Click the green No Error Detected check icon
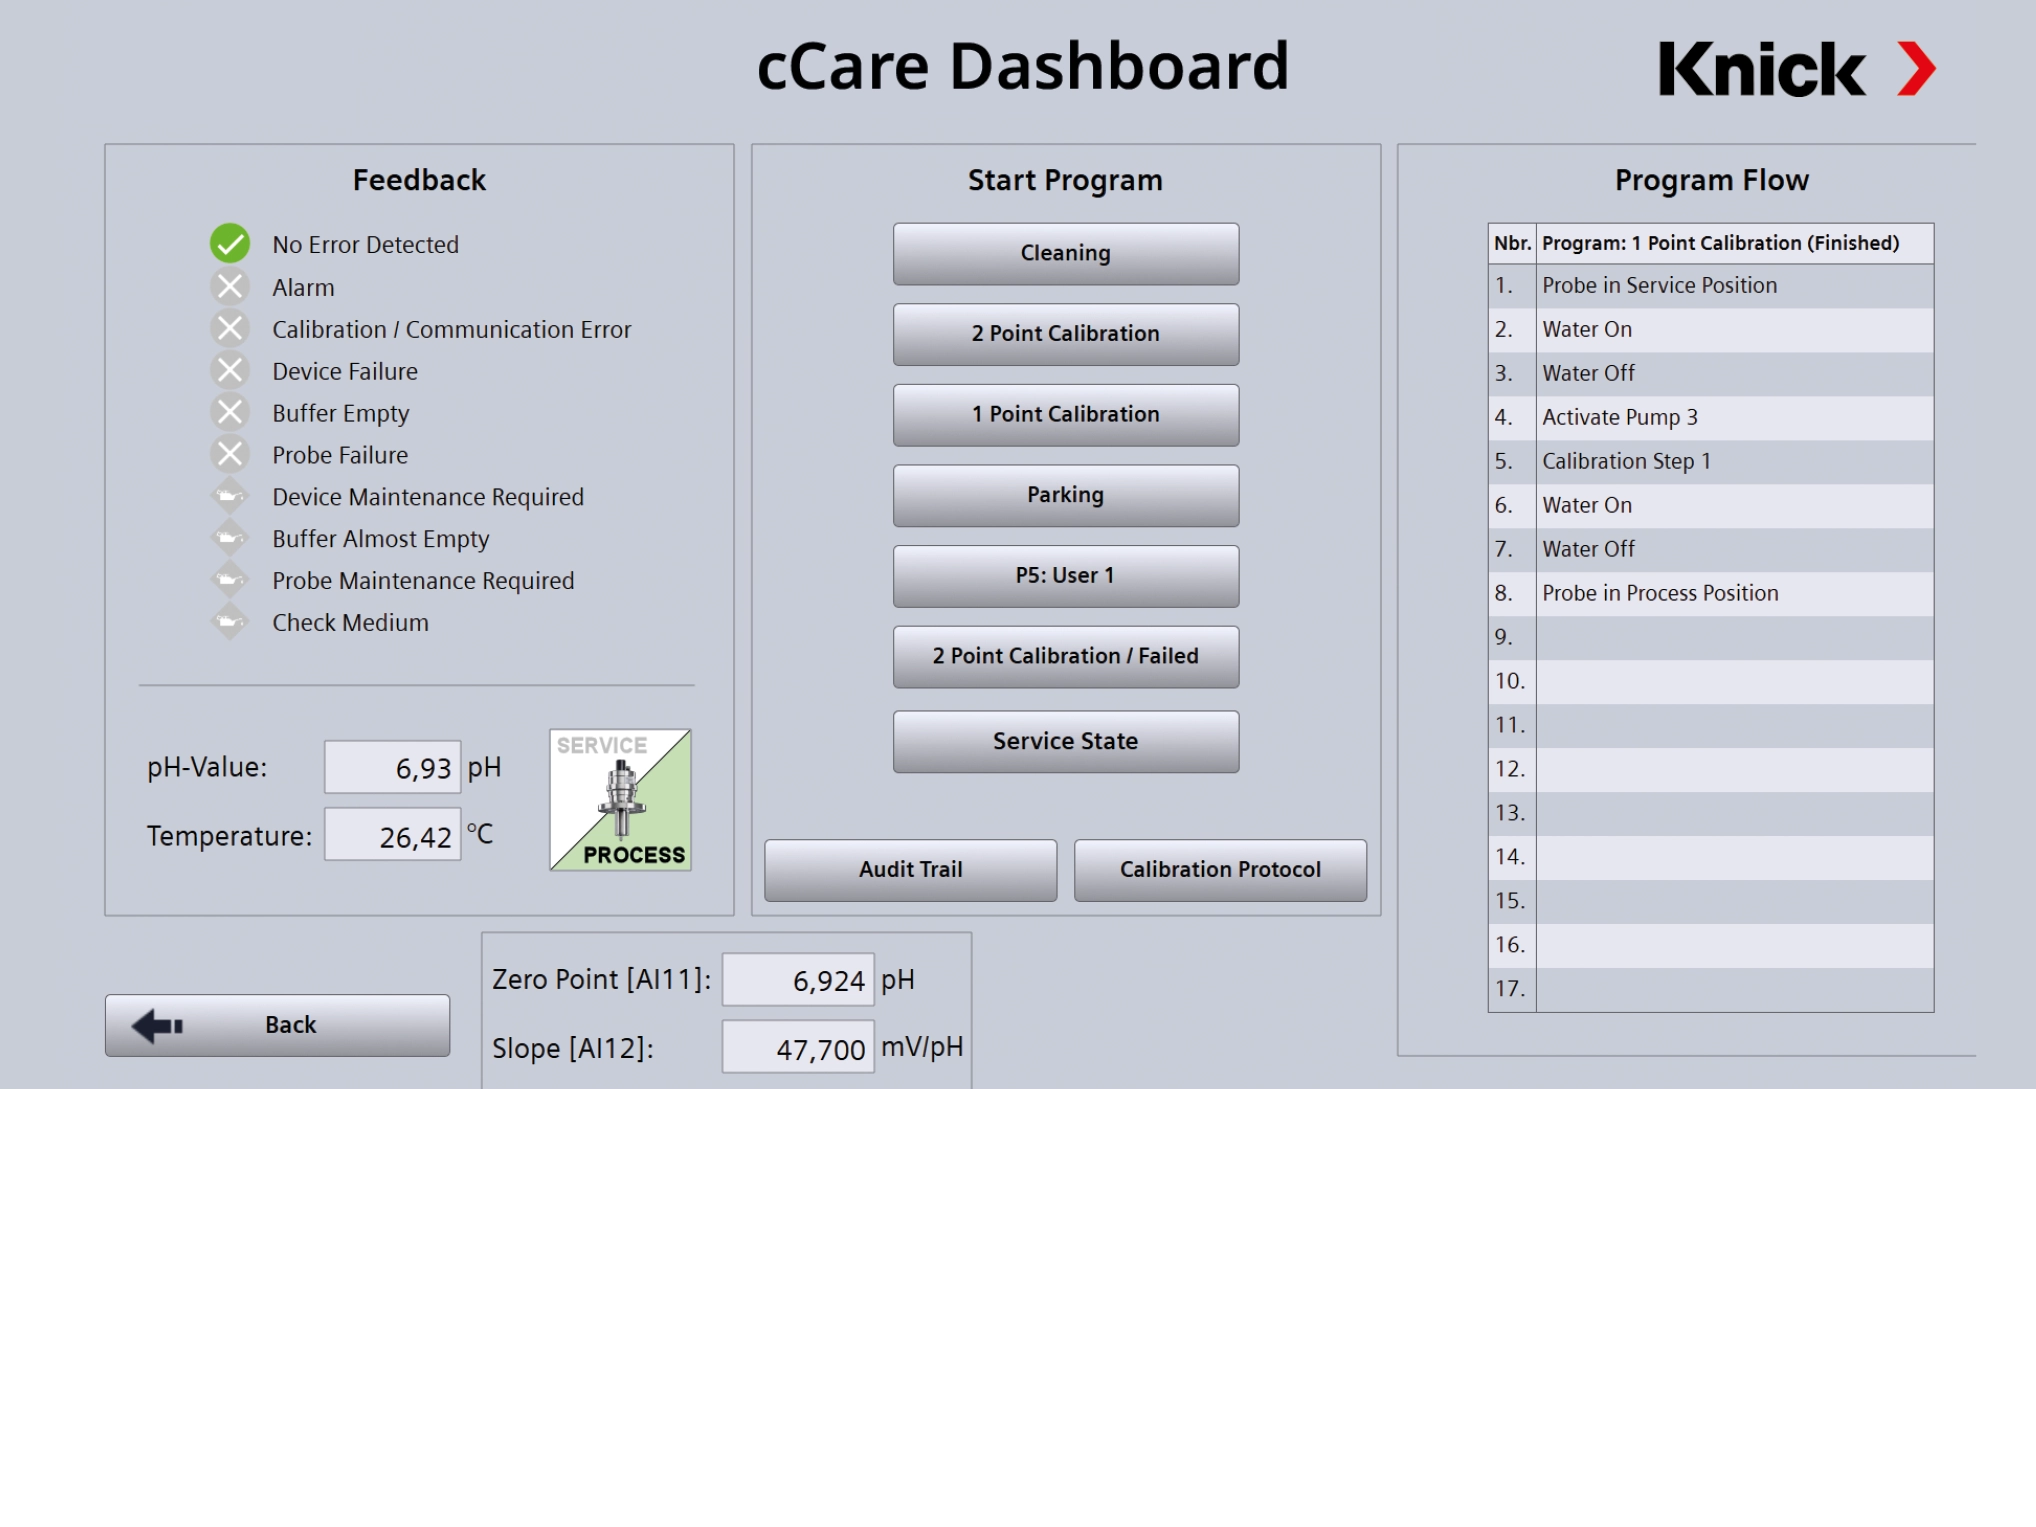This screenshot has width=2036, height=1527. click(x=230, y=243)
